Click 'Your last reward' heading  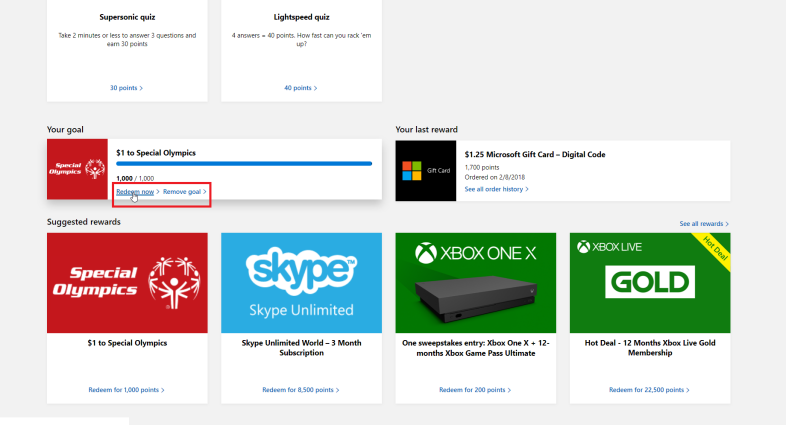tap(427, 130)
